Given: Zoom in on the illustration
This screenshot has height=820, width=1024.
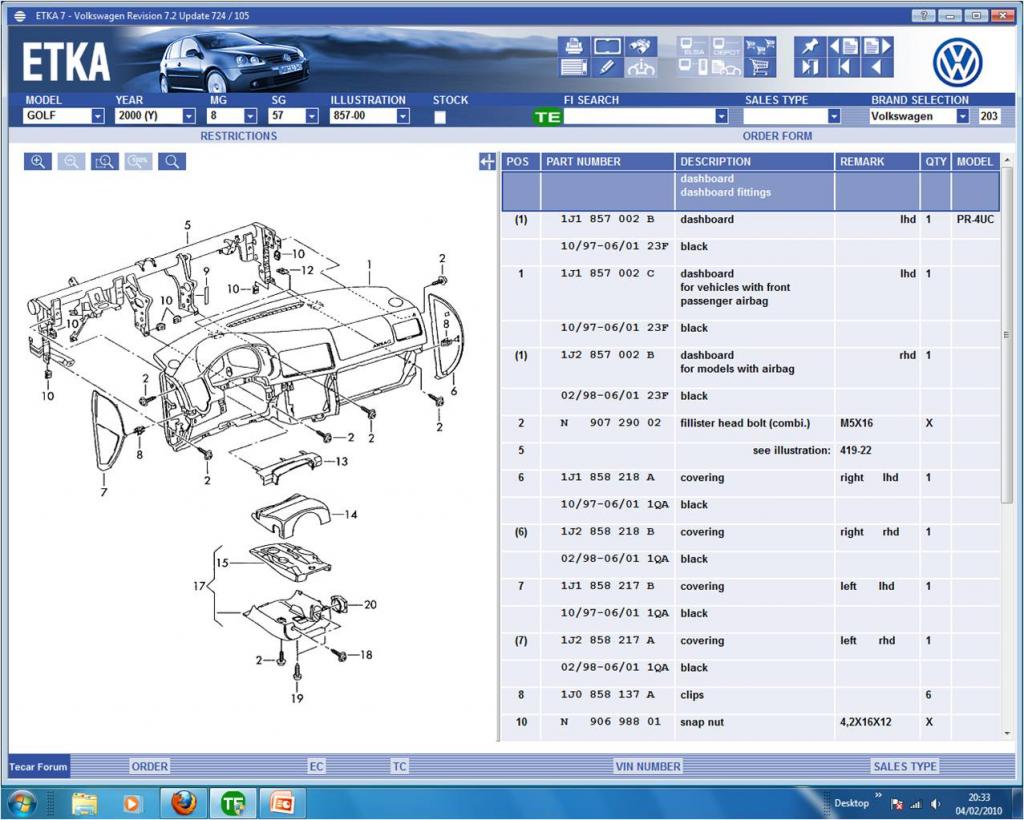Looking at the screenshot, I should pyautogui.click(x=38, y=161).
